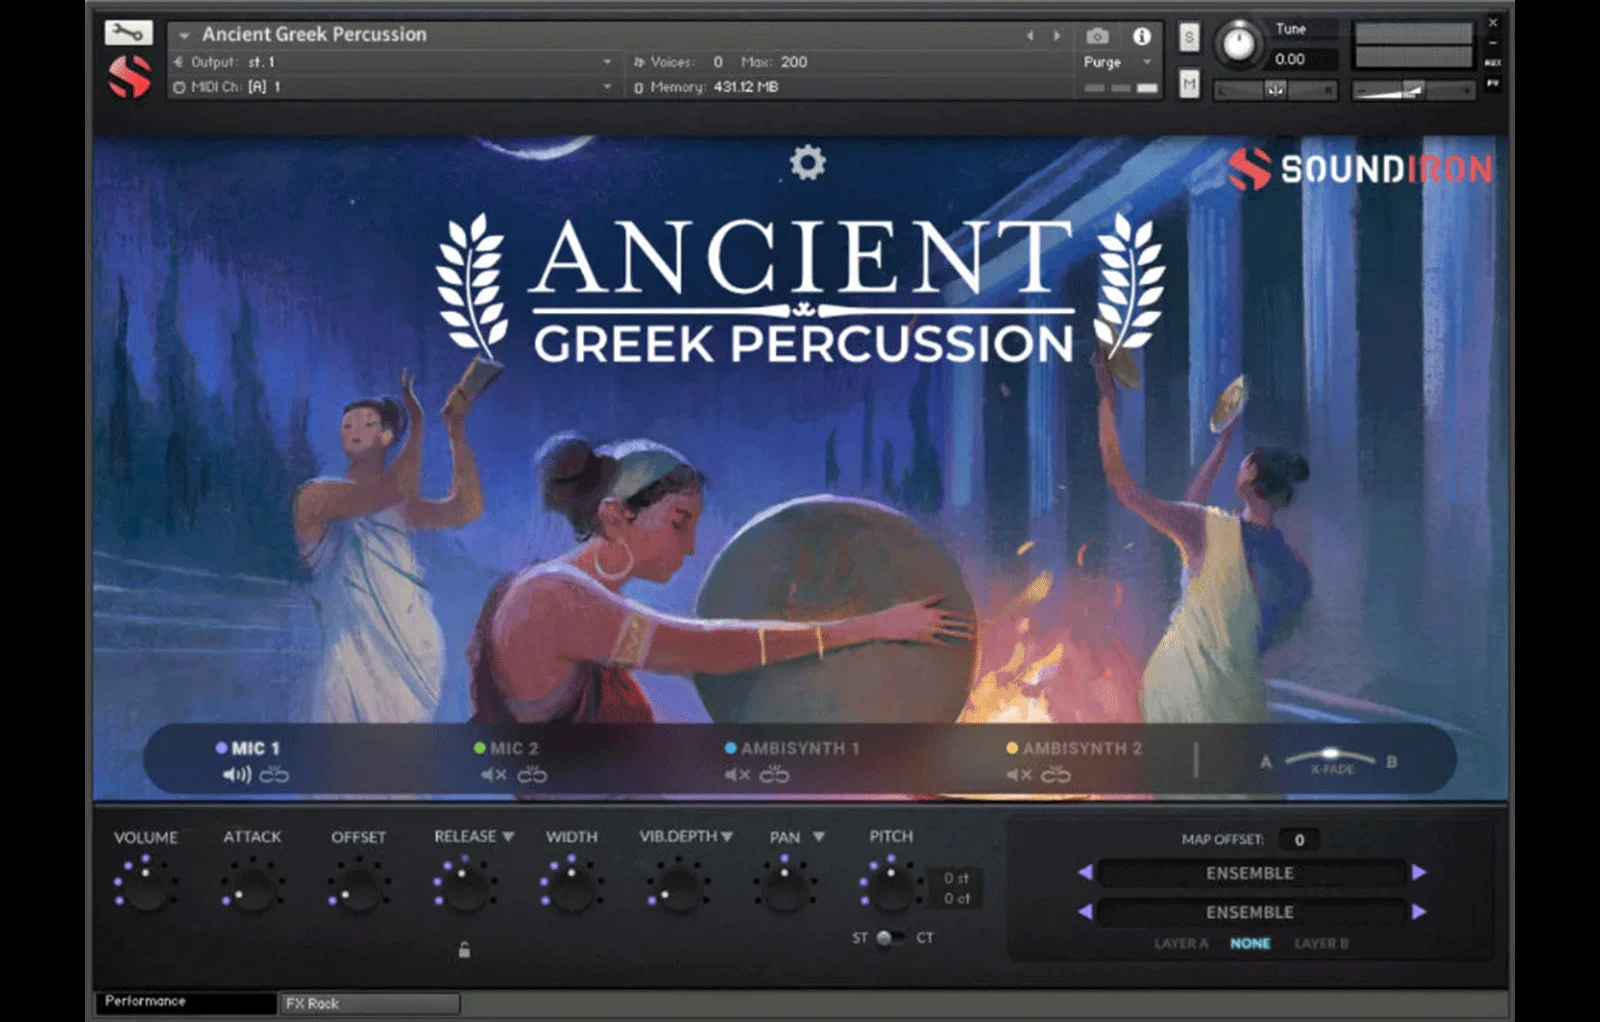Viewport: 1600px width, 1022px height.
Task: Click the WIDTH knob
Action: click(x=571, y=886)
